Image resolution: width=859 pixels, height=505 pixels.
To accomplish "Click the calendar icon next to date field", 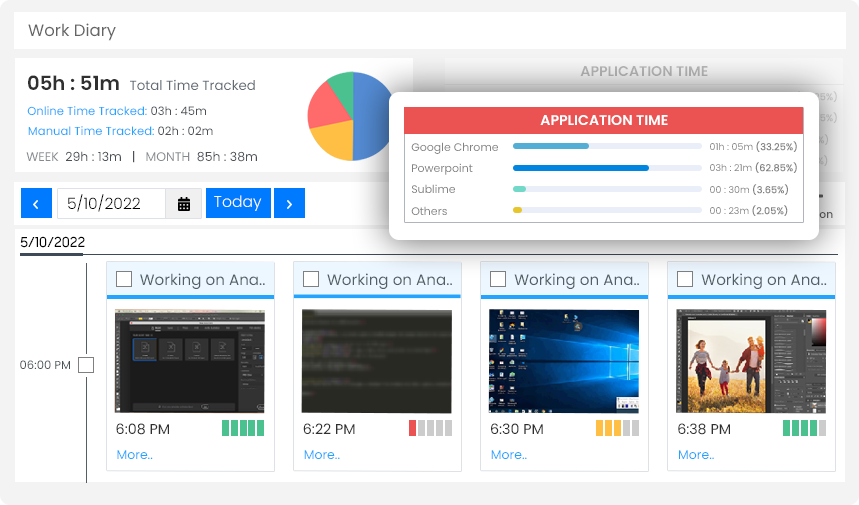I will [x=184, y=204].
